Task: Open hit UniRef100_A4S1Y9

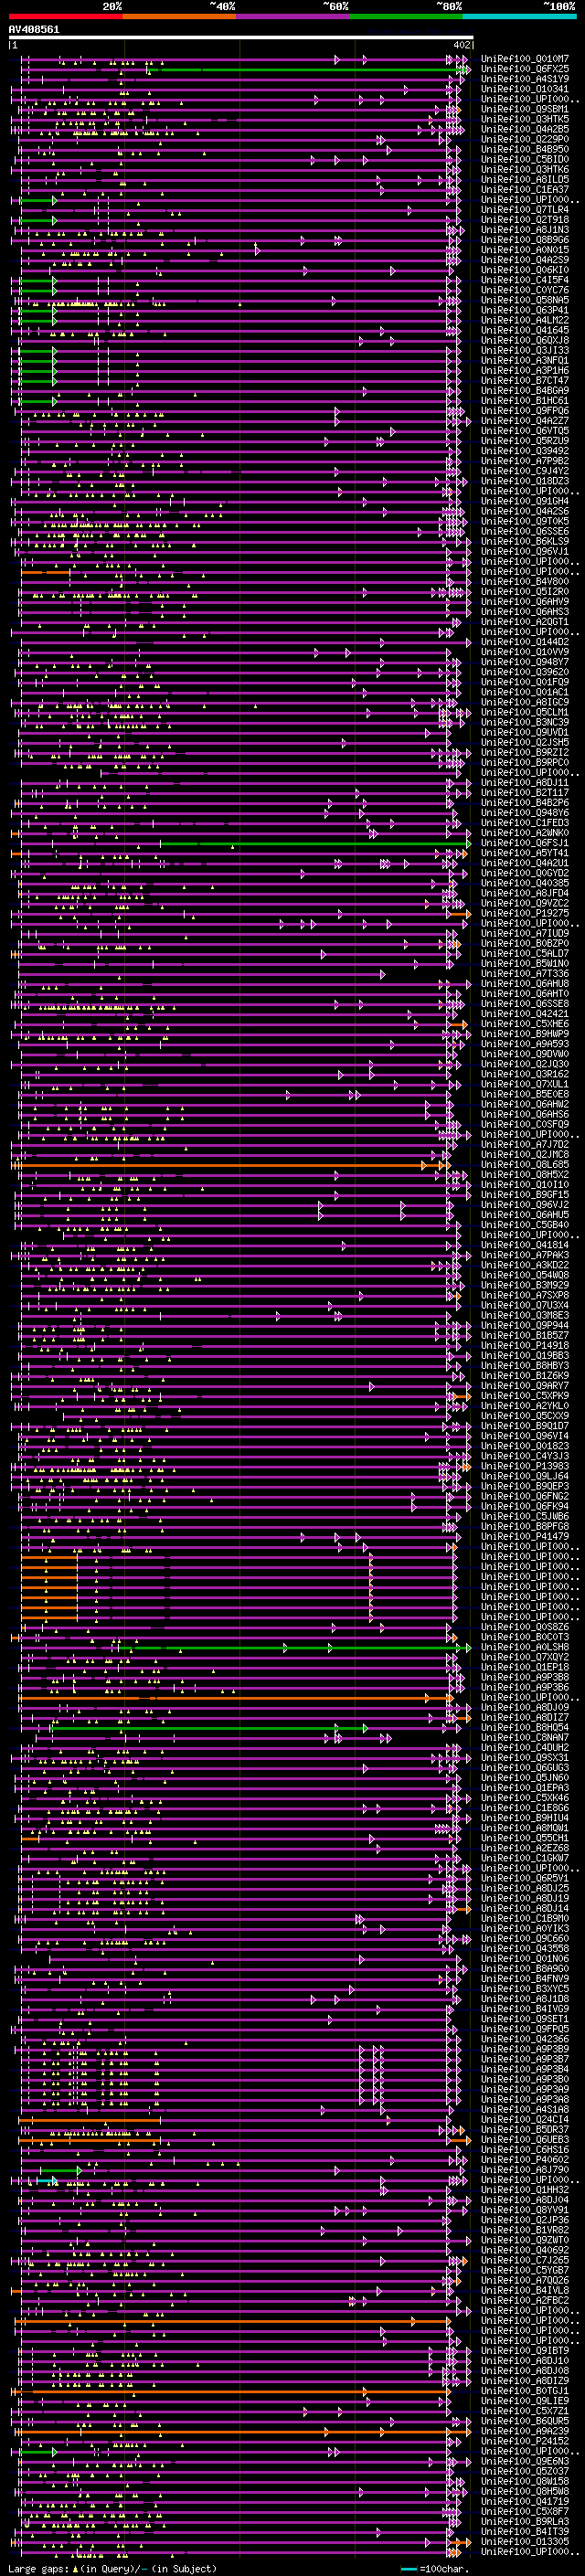Action: pos(524,79)
